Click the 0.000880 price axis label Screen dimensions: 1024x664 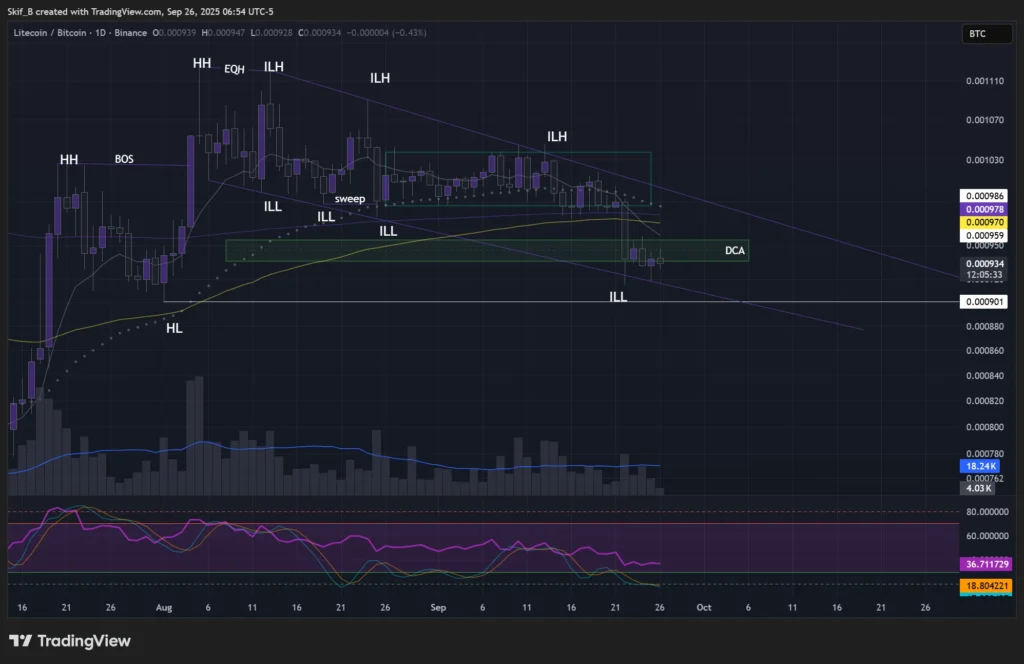[x=985, y=326]
